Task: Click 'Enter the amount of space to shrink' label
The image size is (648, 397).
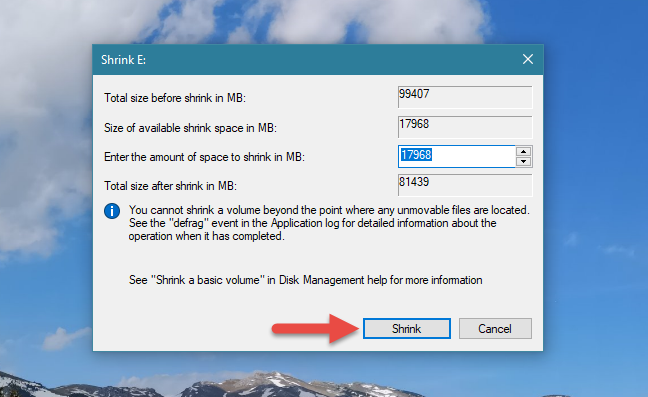Action: (204, 157)
